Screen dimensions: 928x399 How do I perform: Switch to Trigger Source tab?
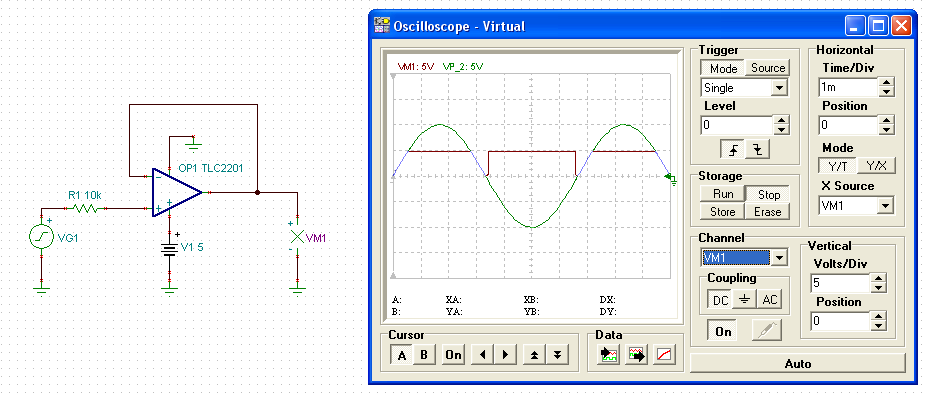point(768,68)
